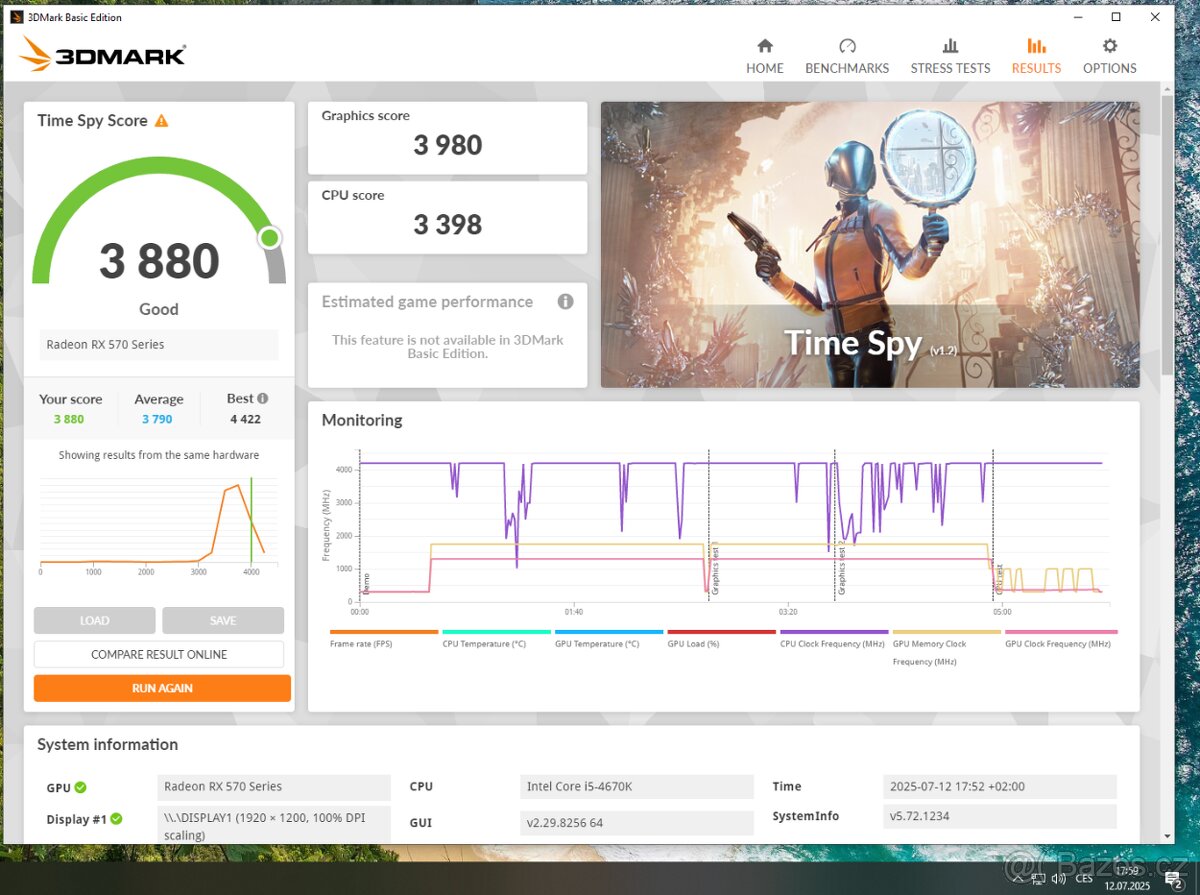Click the orange RUN AGAIN button

coord(162,688)
